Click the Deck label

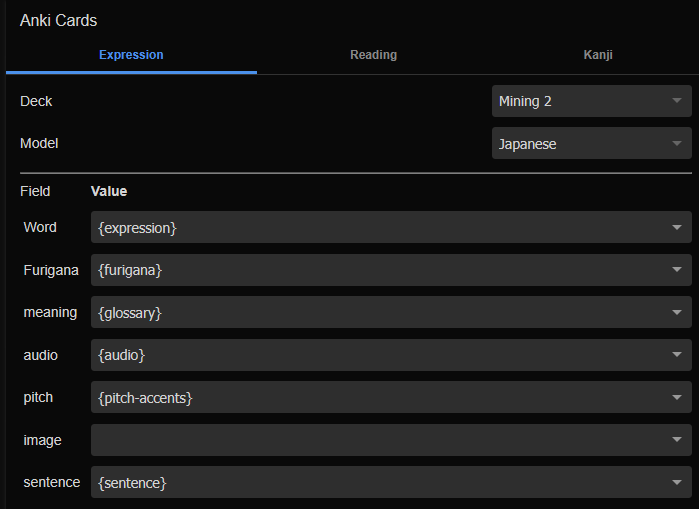point(36,101)
